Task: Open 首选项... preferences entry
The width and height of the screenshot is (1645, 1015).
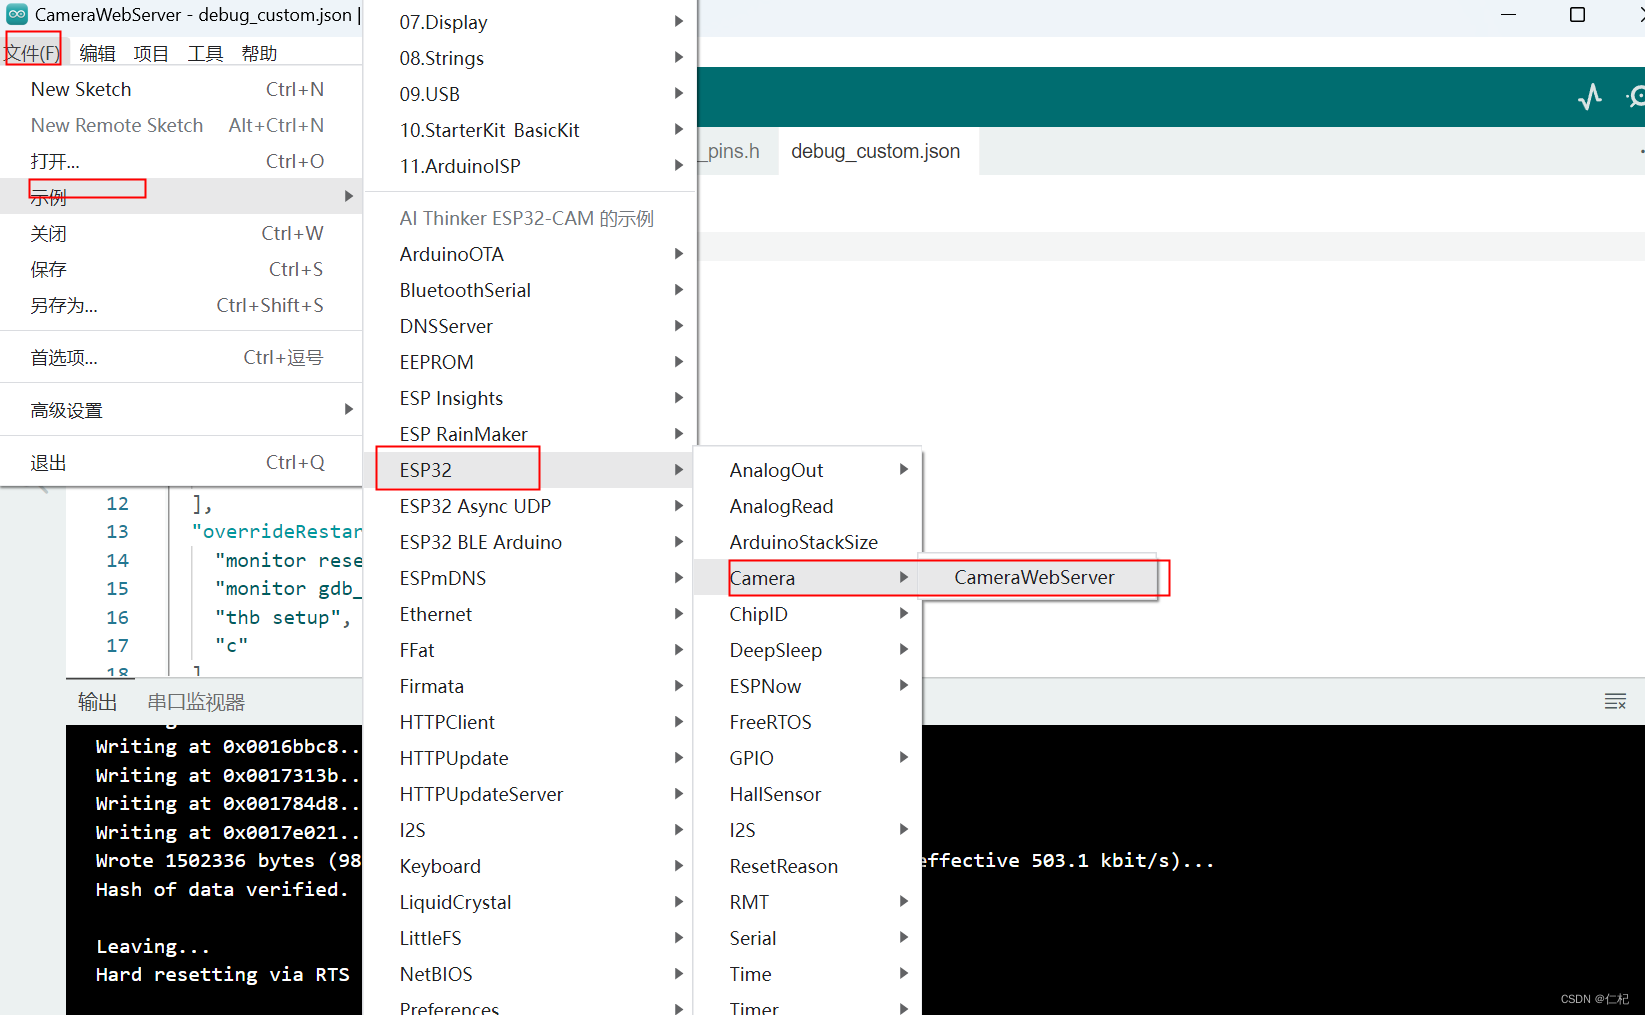Action: [181, 357]
